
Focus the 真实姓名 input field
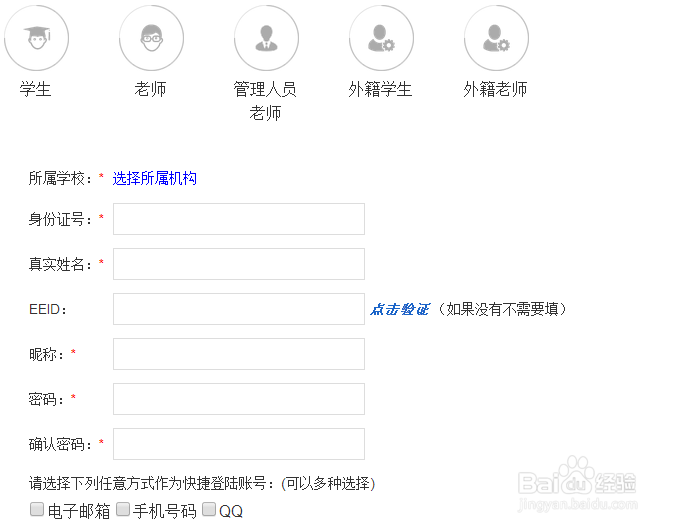[239, 264]
